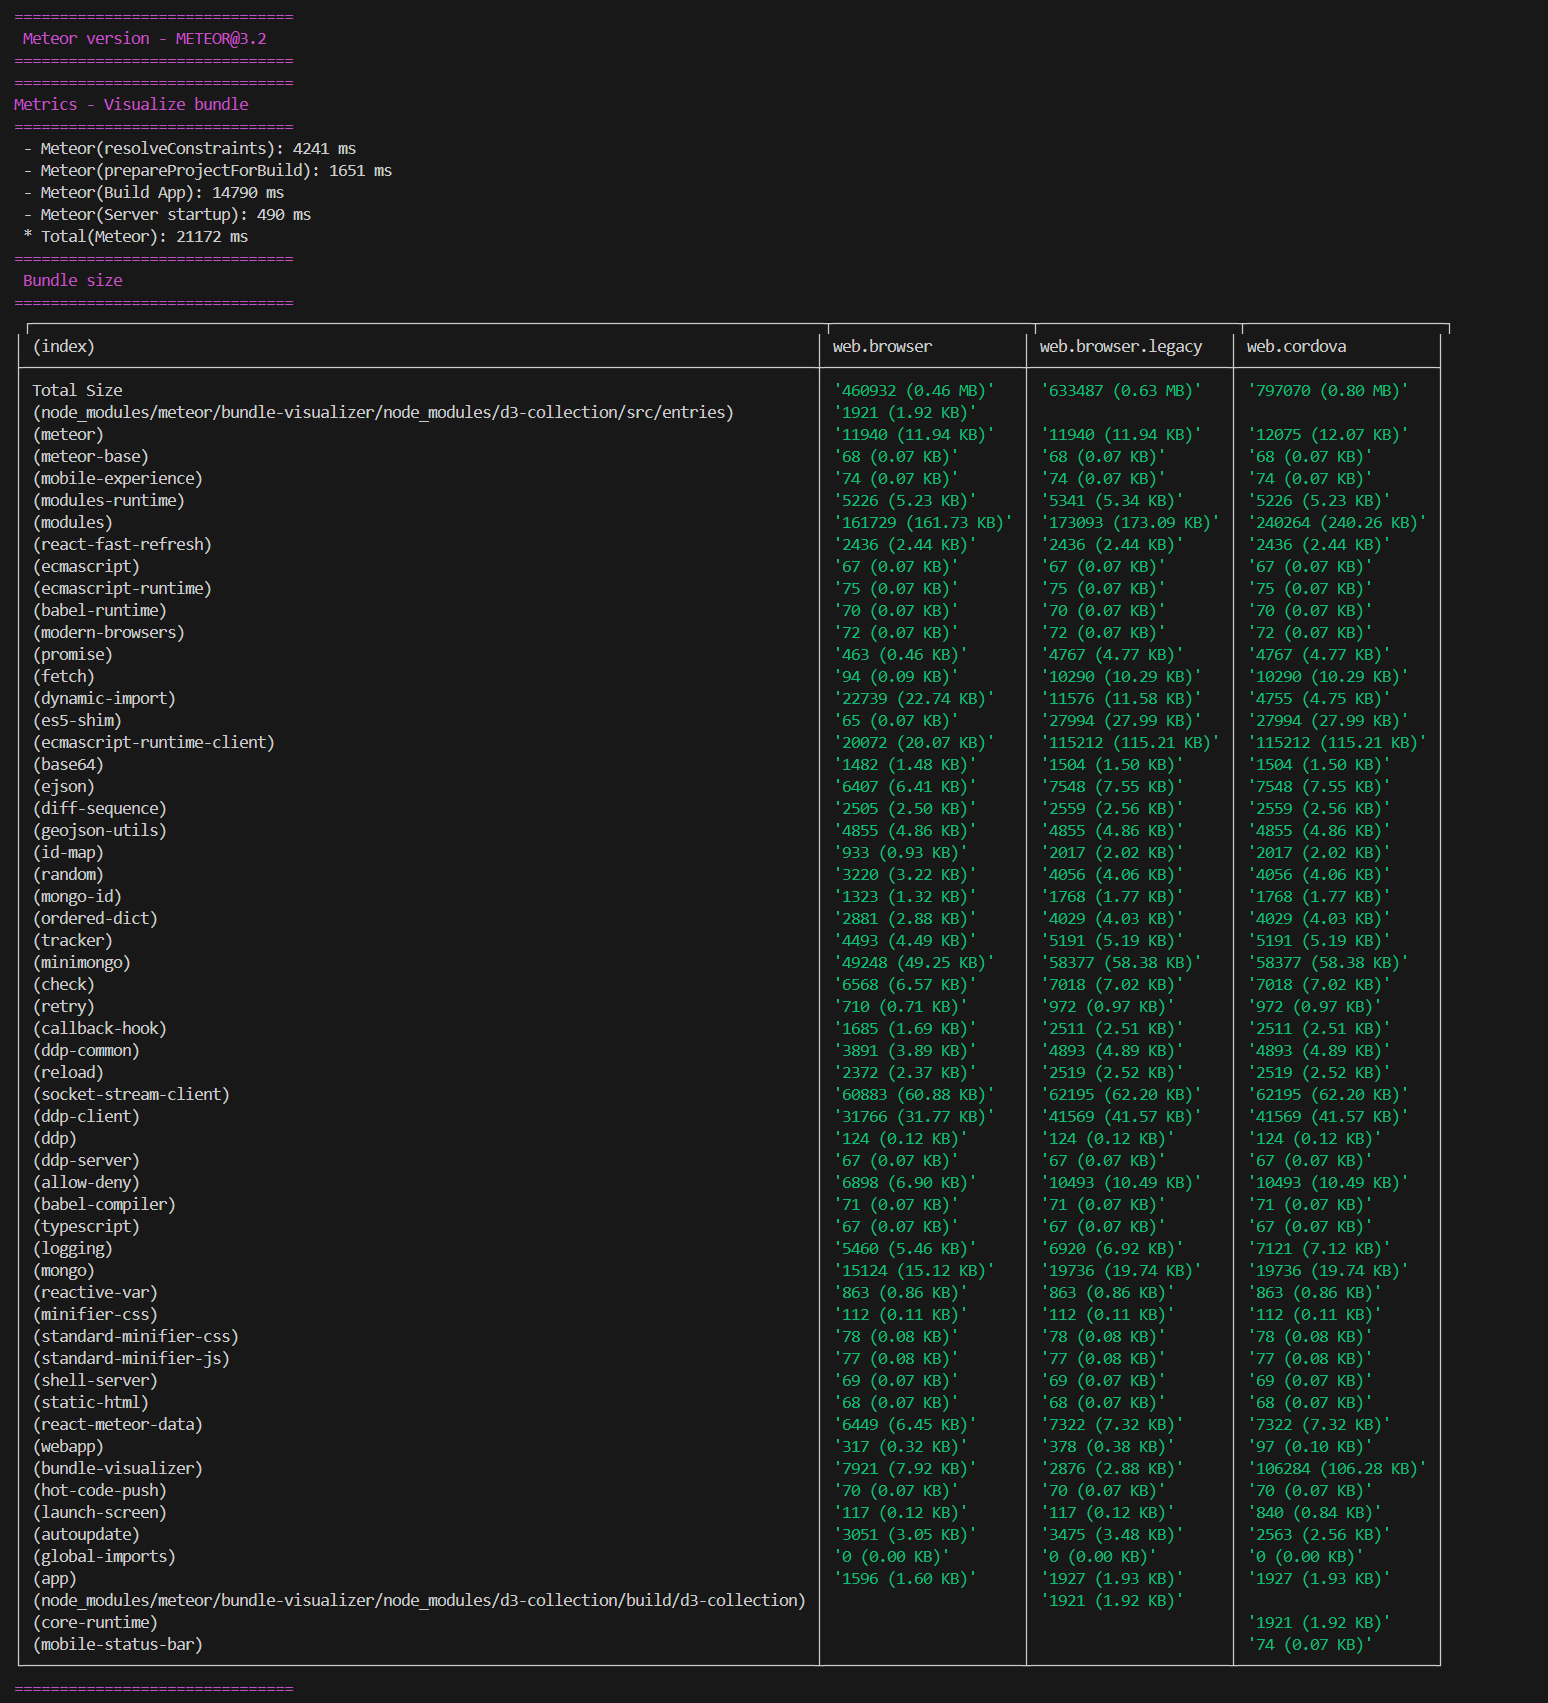Viewport: 1548px width, 1703px height.
Task: Select the 'web.browser' column header
Action: tap(882, 346)
